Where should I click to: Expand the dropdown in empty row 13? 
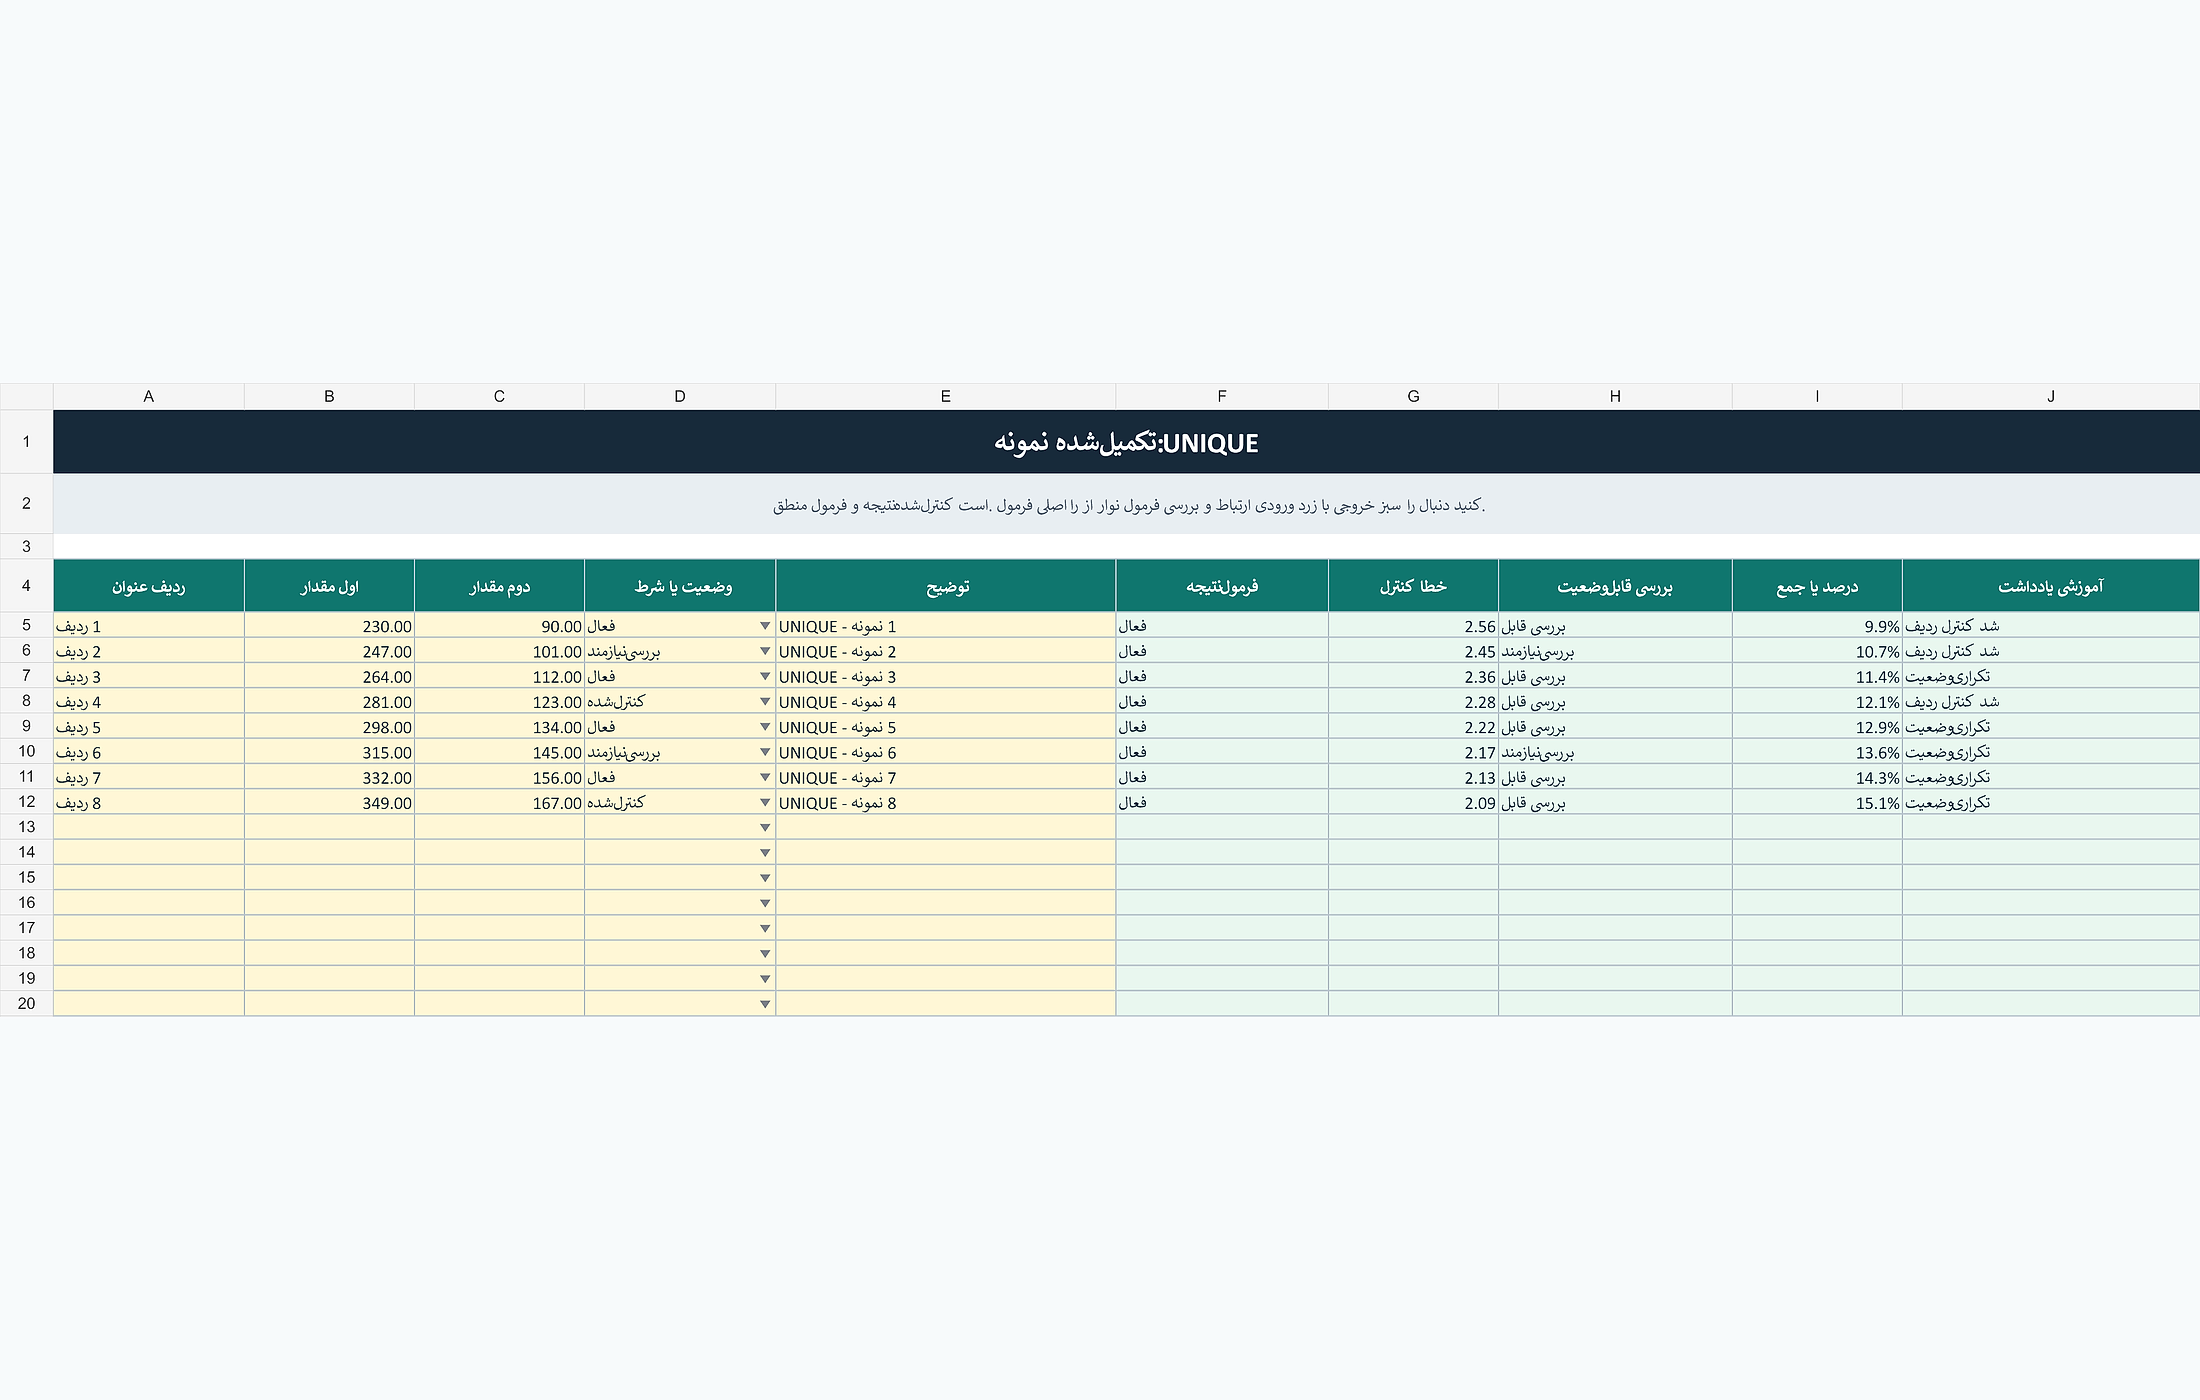(x=765, y=828)
